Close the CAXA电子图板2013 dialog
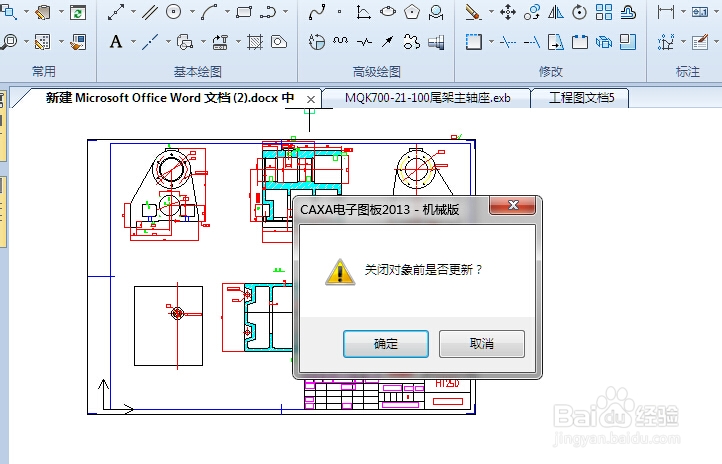 (513, 205)
